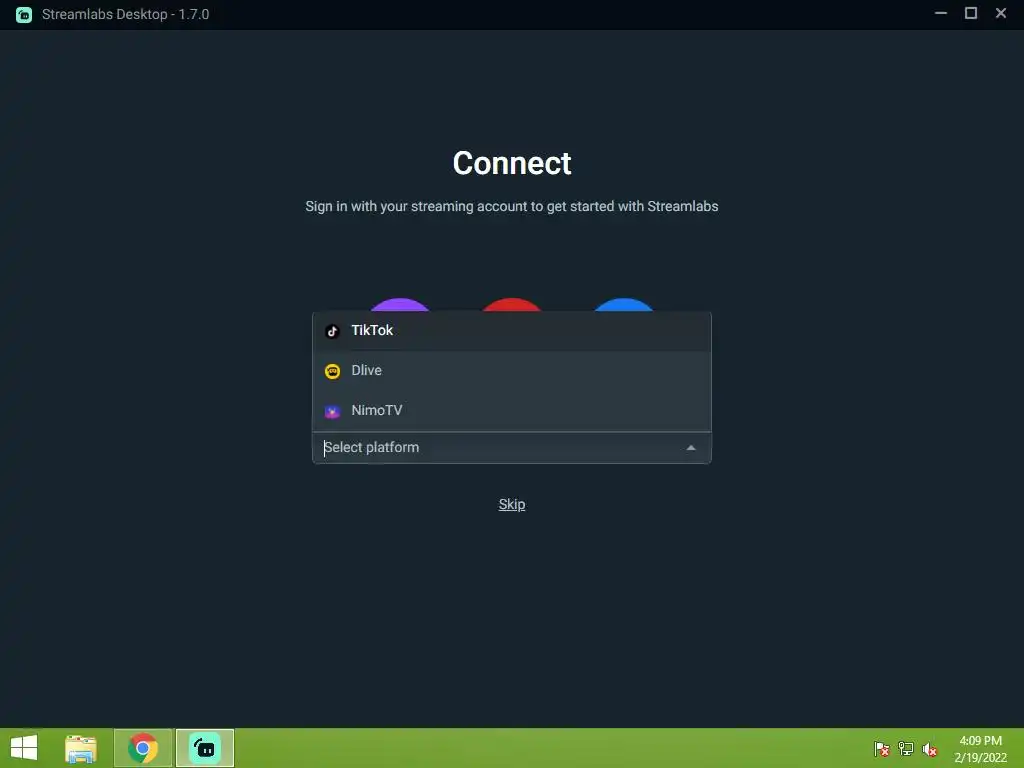Collapse the Select platform dropdown arrow
The image size is (1024, 768).
coord(691,448)
